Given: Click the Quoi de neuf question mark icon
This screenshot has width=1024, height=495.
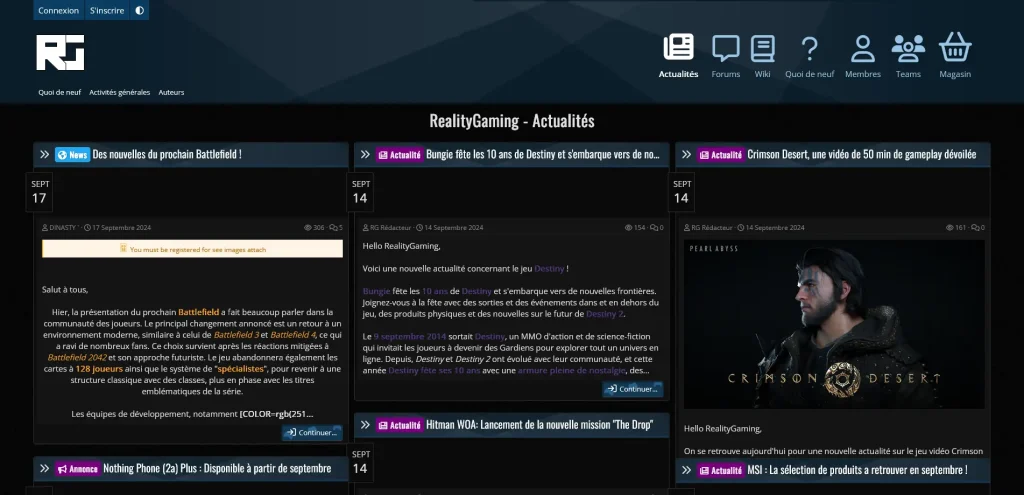Looking at the screenshot, I should pyautogui.click(x=809, y=48).
